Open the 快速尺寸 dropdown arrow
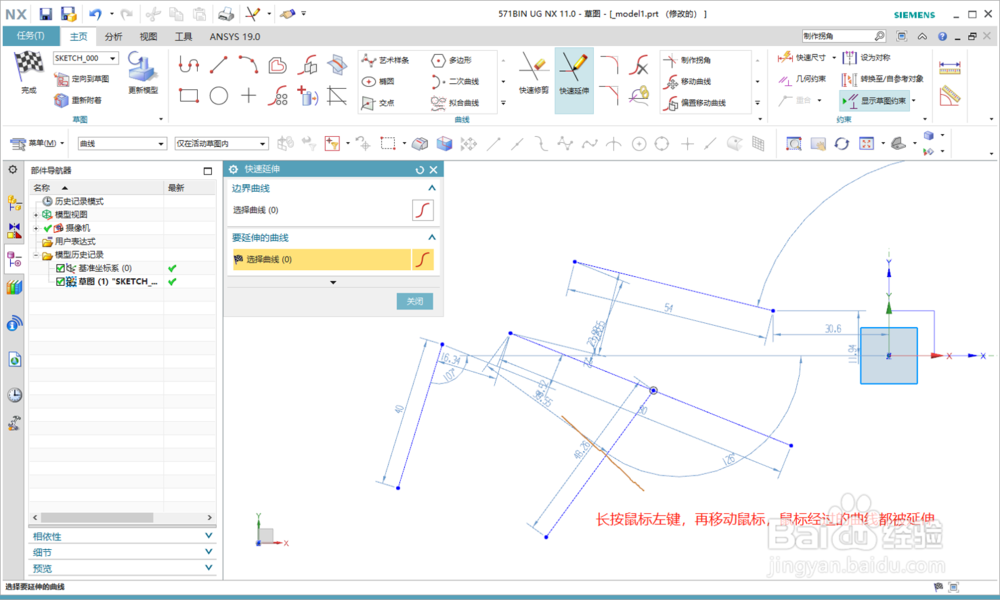 (x=834, y=58)
